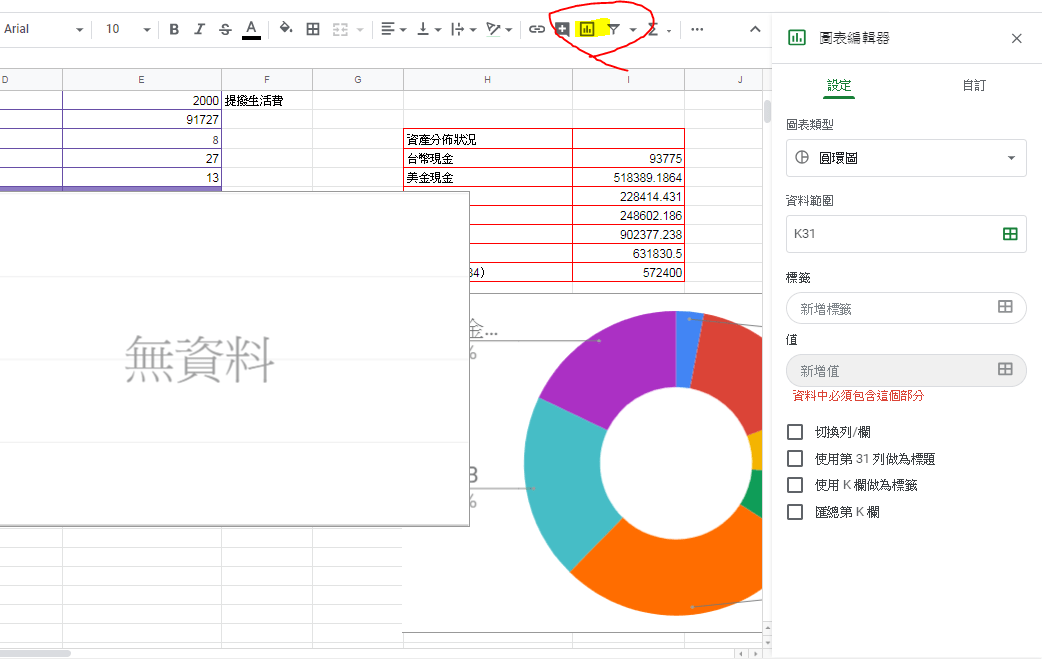
Task: Open the fill color bucket
Action: tap(286, 29)
